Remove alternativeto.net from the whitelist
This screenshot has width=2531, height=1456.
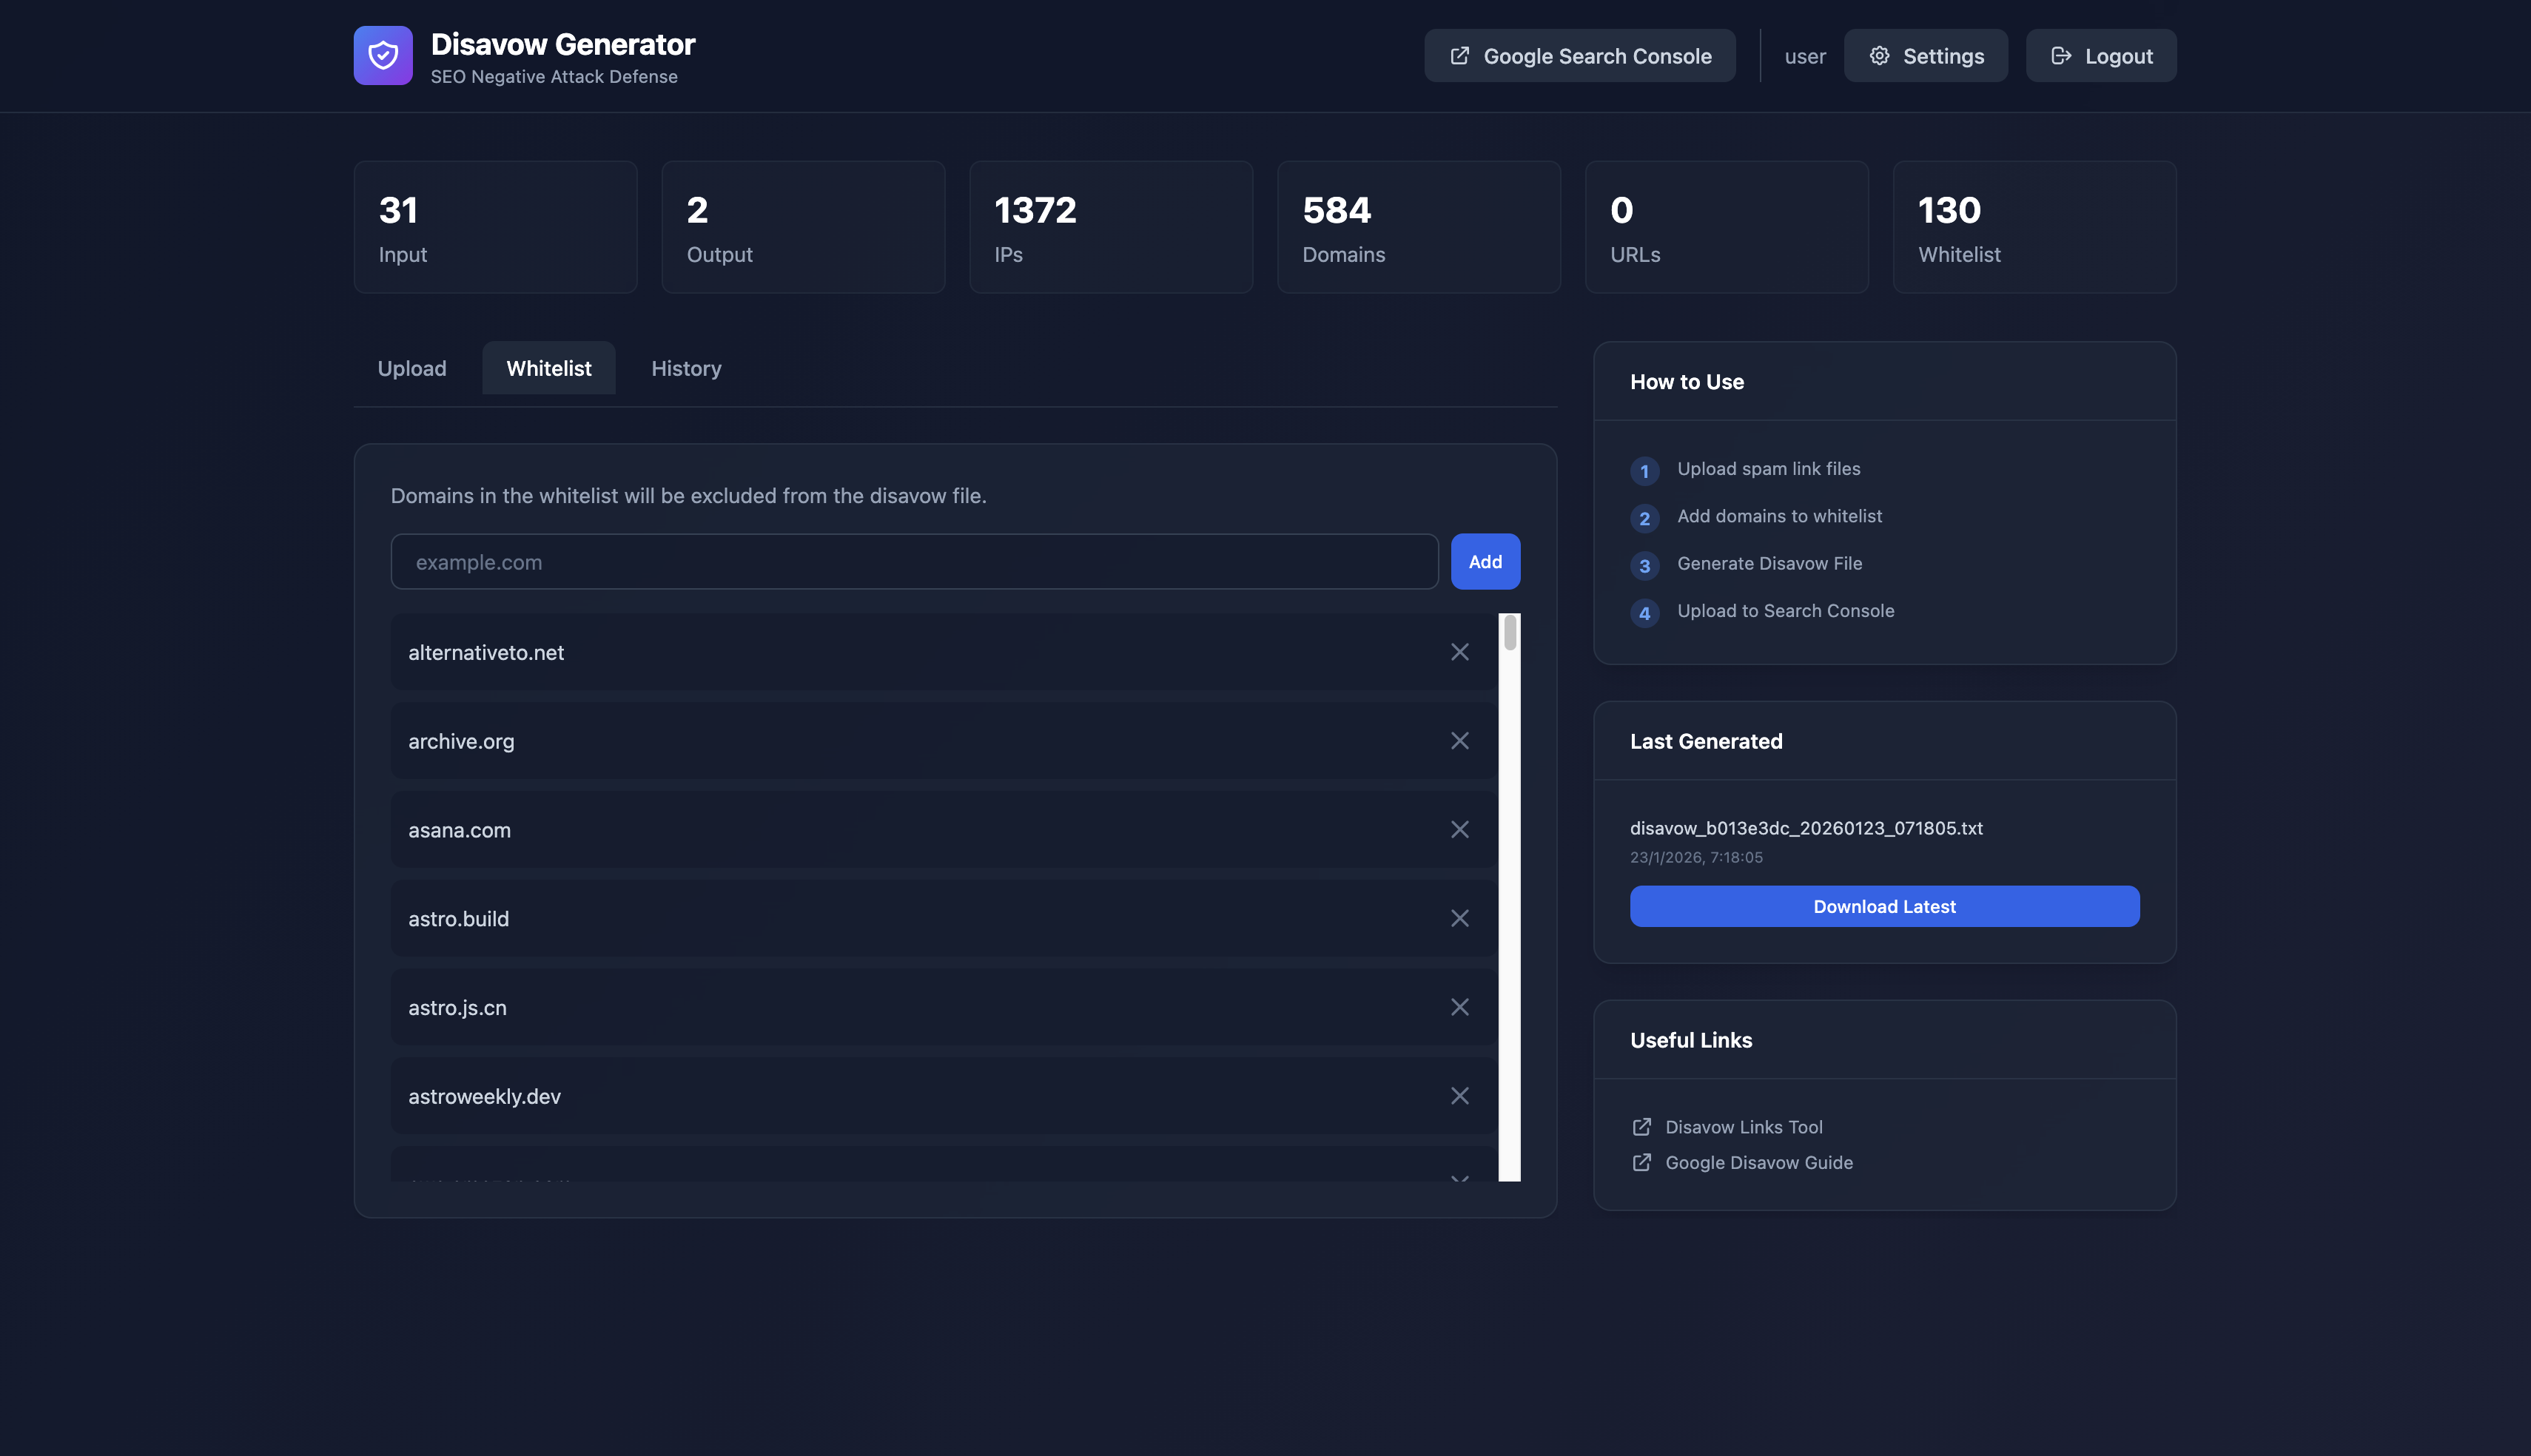coord(1459,652)
